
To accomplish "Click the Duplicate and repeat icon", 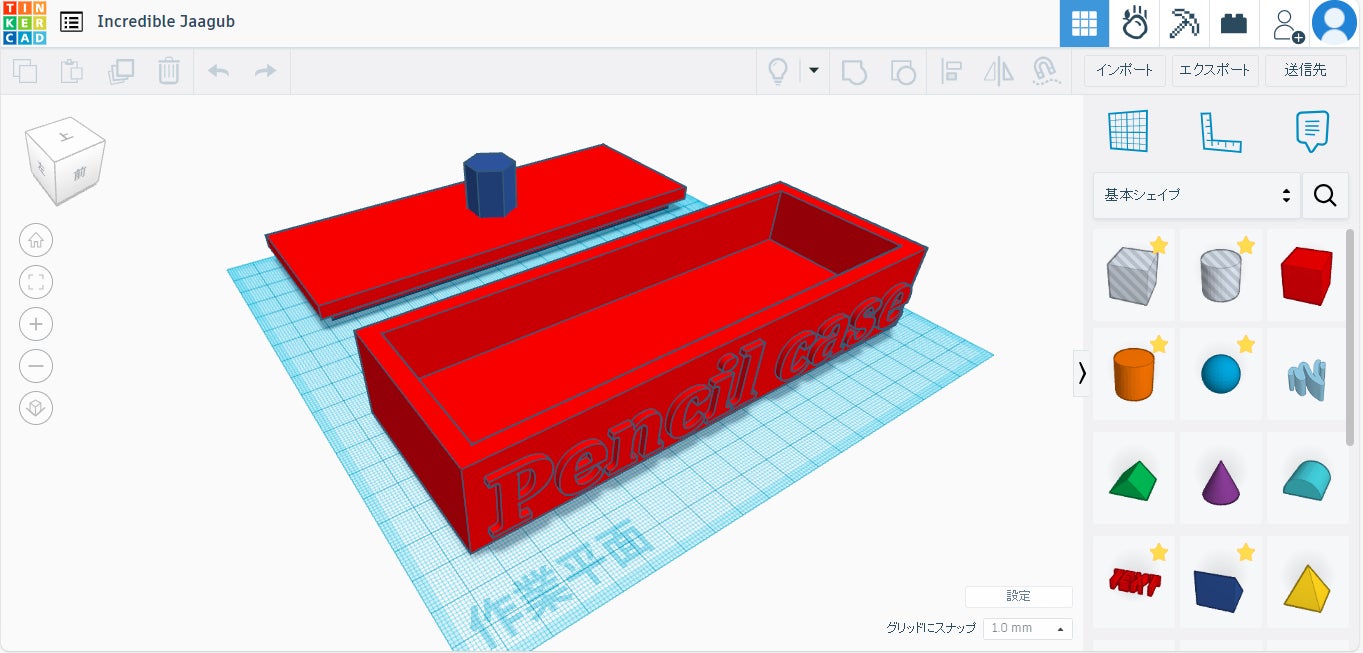I will click(121, 71).
